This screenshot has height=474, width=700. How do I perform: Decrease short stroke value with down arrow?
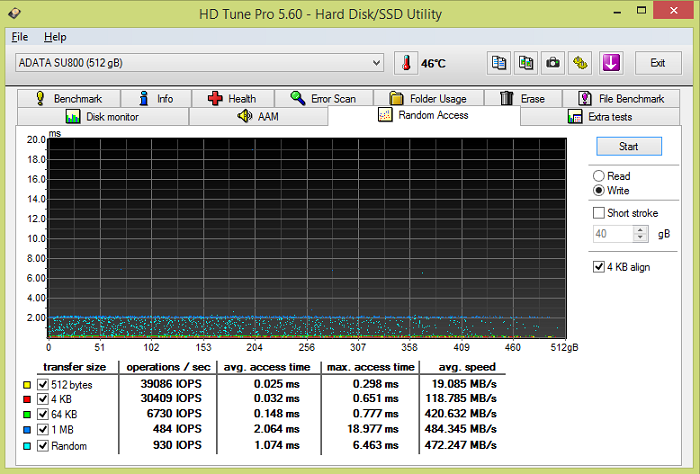click(641, 238)
